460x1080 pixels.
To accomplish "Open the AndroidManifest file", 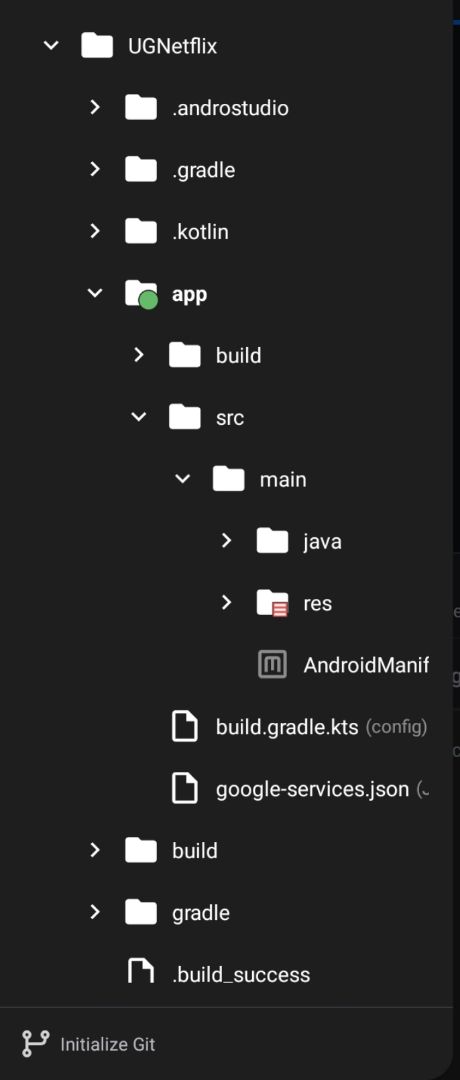I will [x=366, y=665].
